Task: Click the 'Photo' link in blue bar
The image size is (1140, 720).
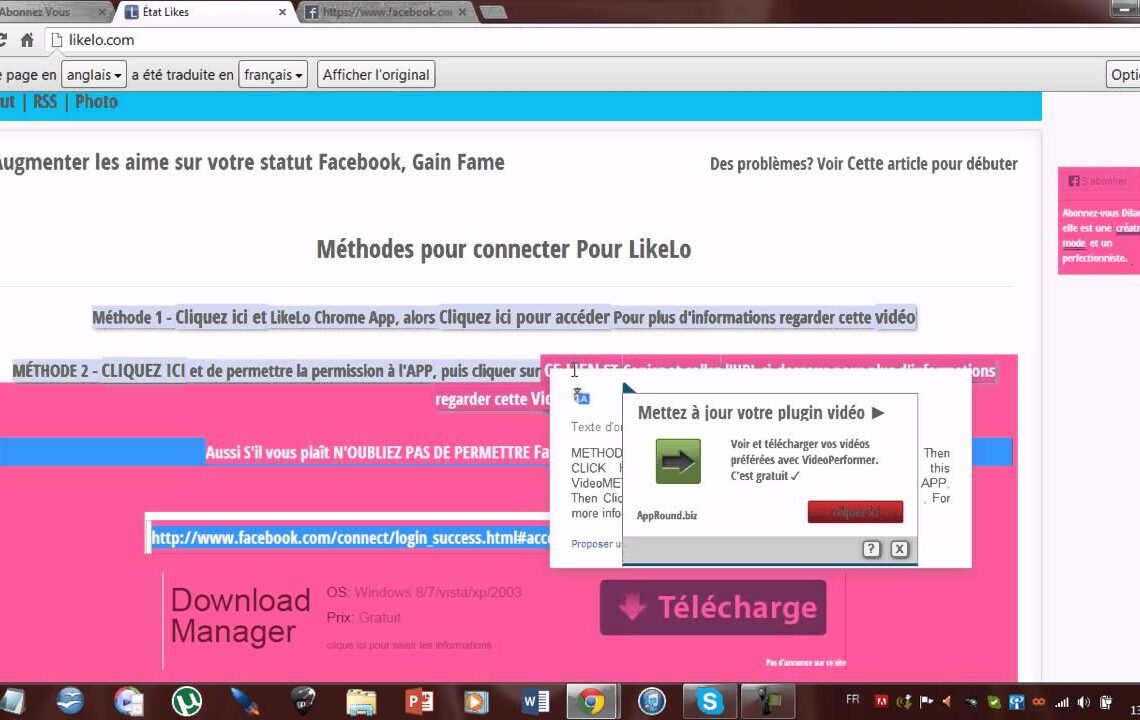Action: pos(96,102)
